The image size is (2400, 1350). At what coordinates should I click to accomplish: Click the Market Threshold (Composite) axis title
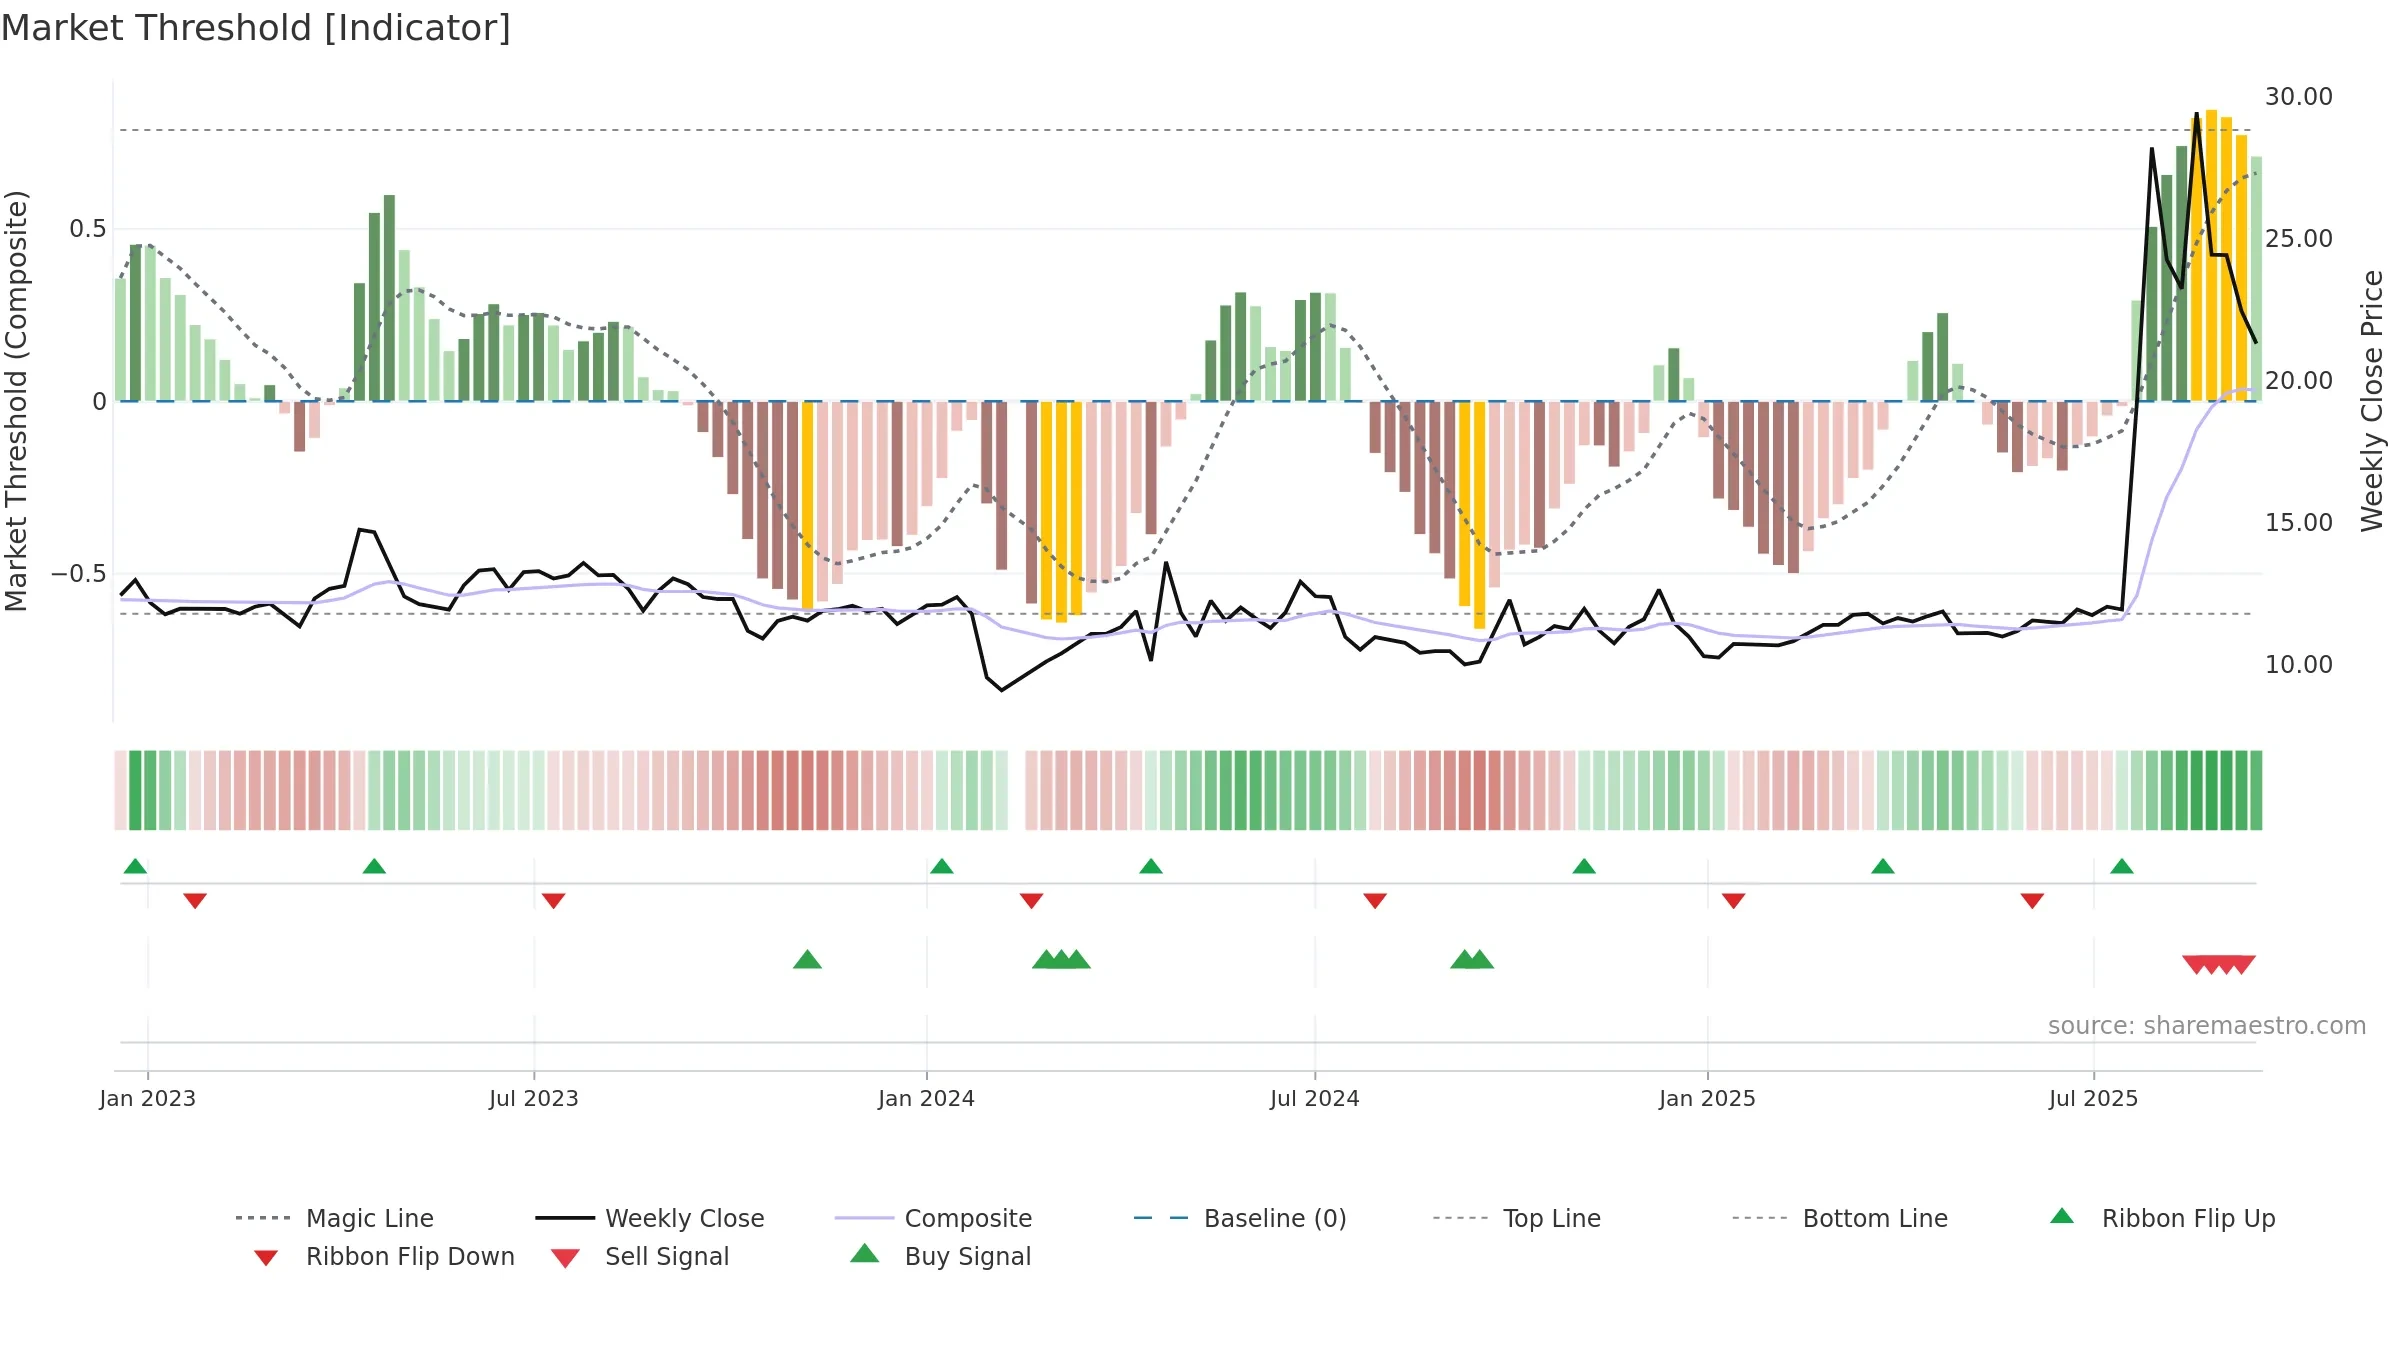point(16,401)
